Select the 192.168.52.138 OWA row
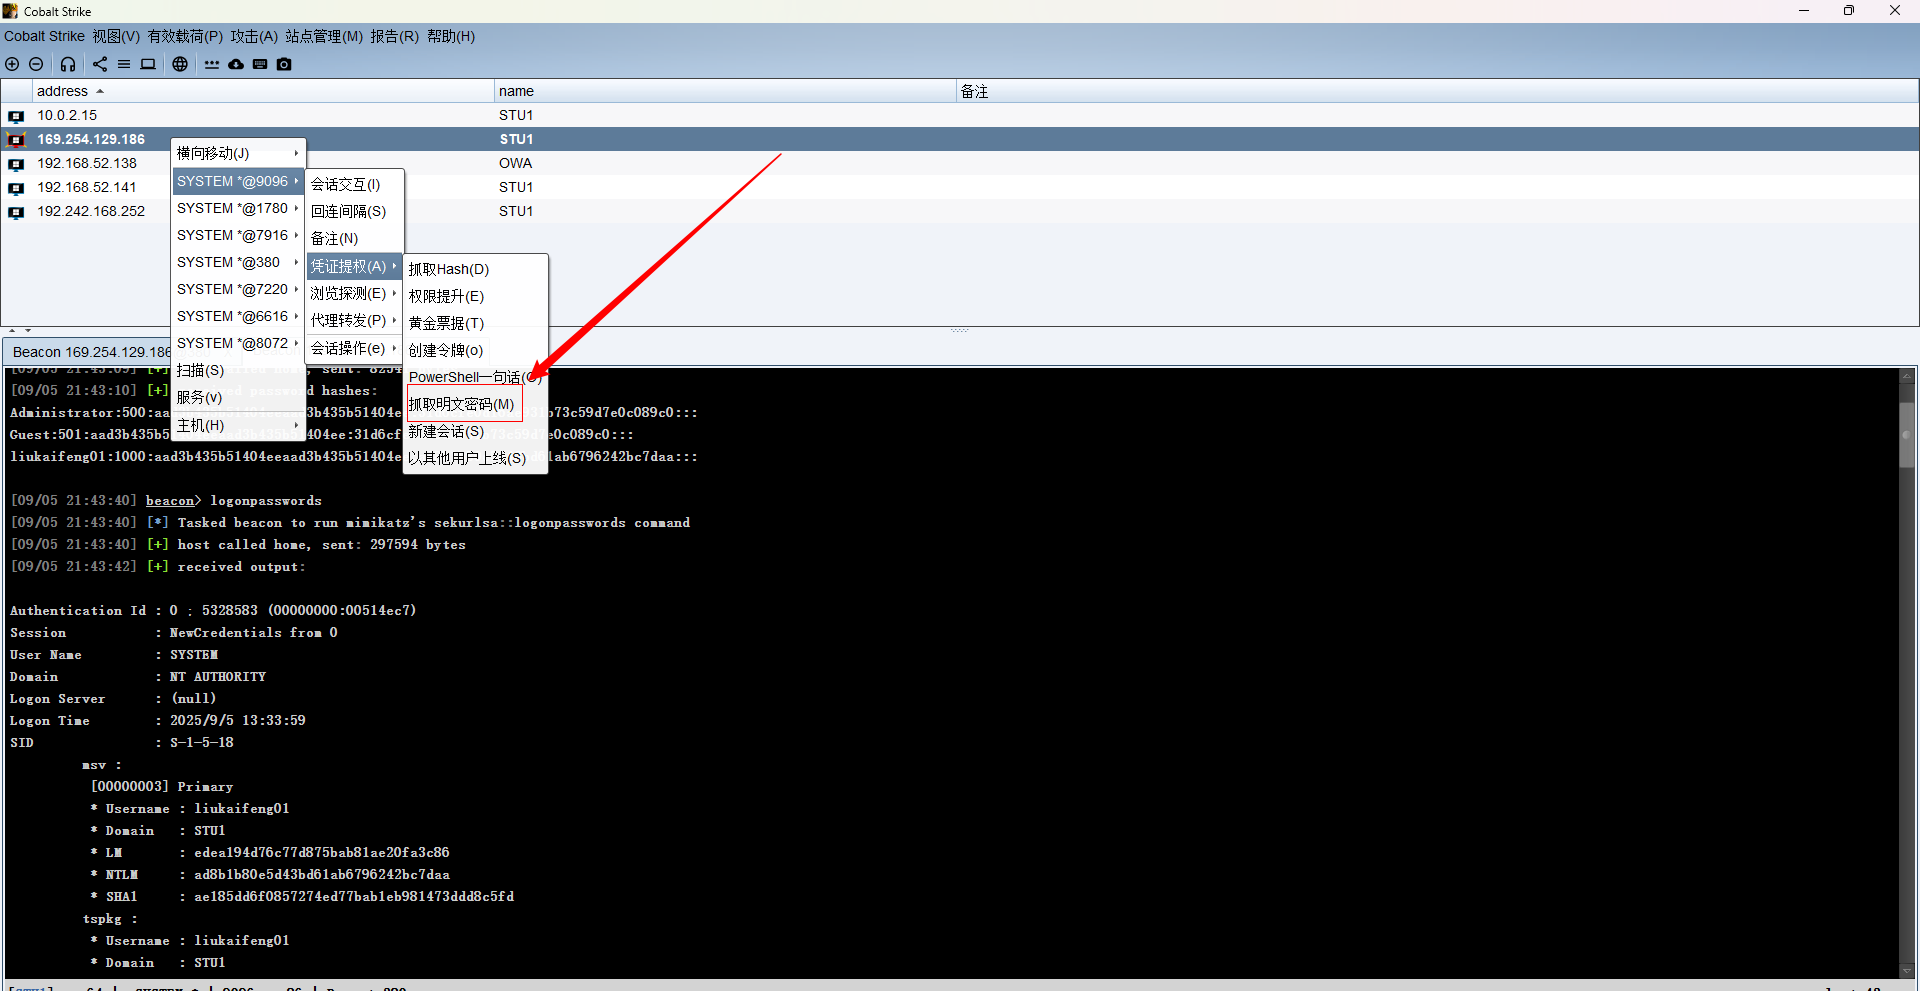This screenshot has width=1920, height=991. tap(960, 163)
